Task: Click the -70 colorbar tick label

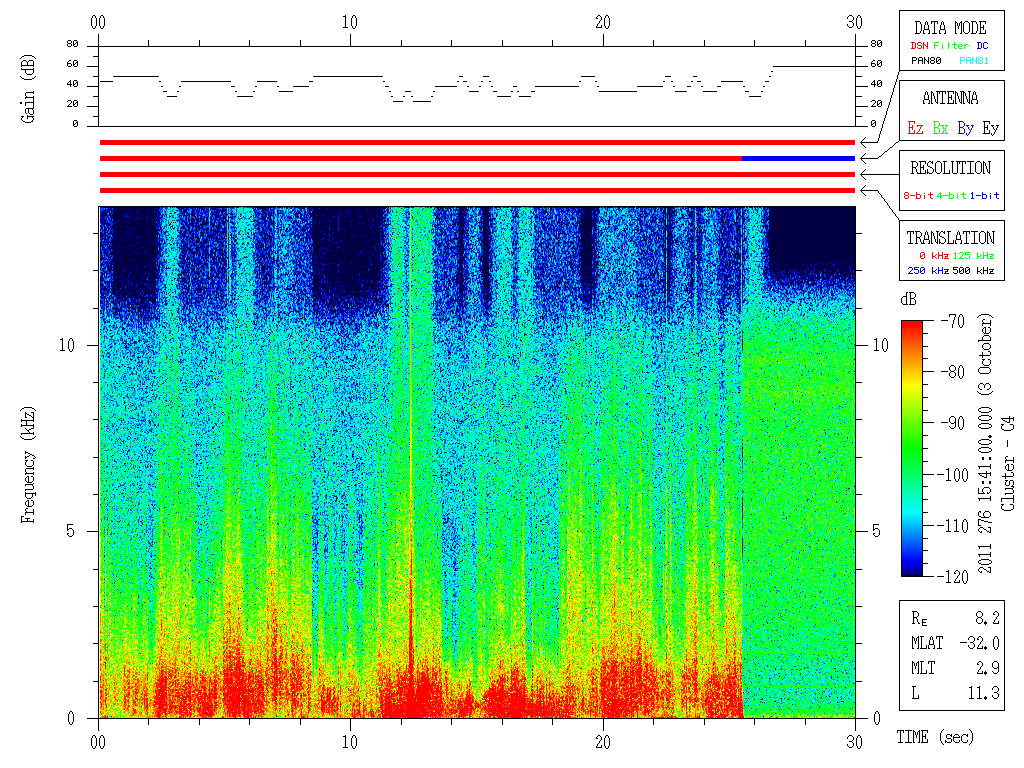Action: (x=953, y=321)
